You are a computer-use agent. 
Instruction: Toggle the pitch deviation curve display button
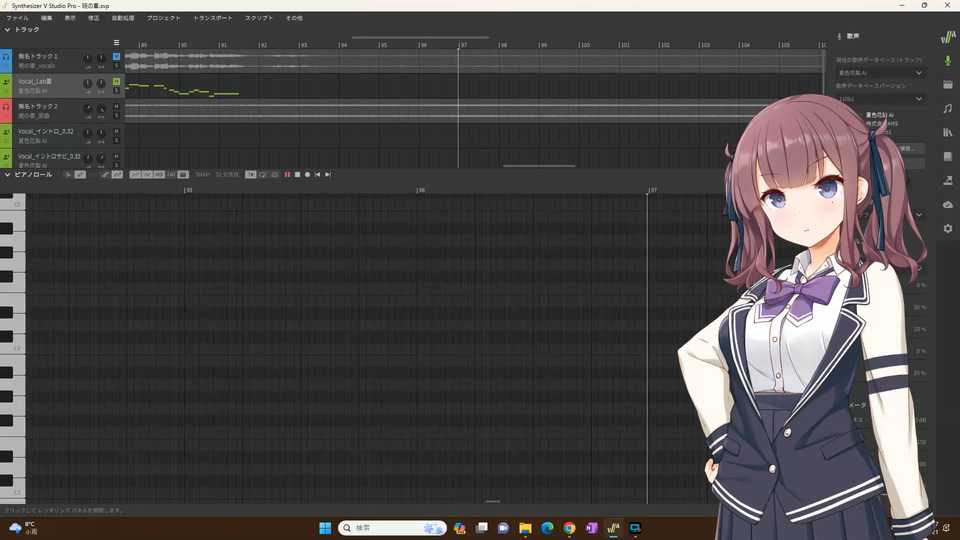point(147,174)
